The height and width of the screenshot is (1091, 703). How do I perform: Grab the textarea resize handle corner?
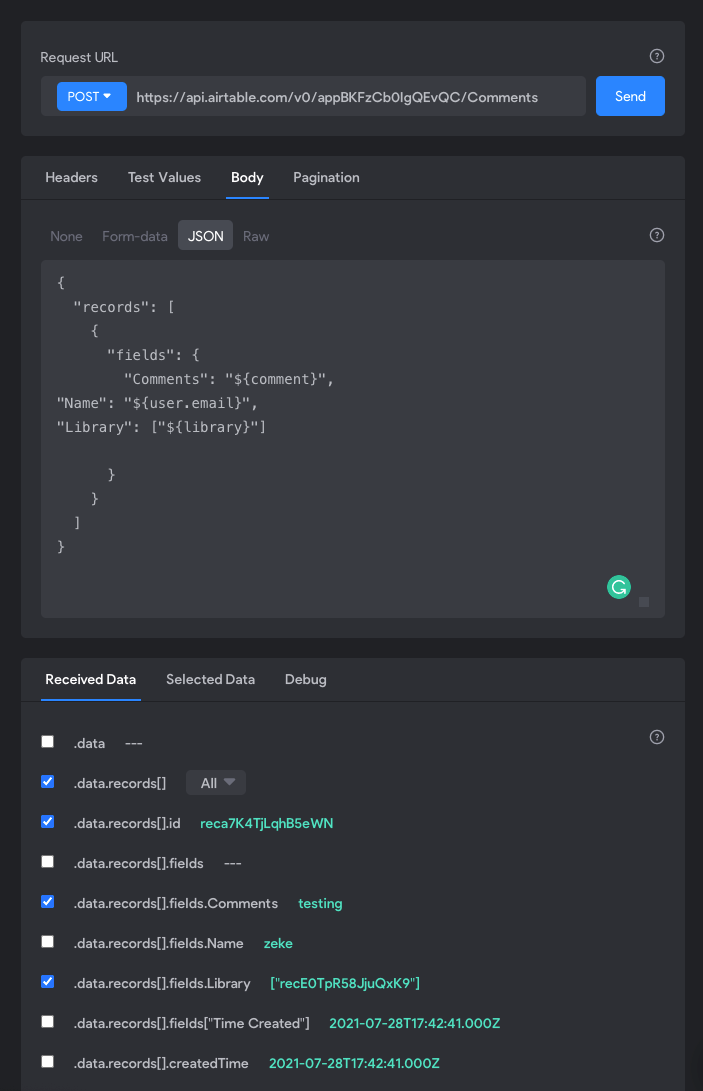click(x=644, y=602)
